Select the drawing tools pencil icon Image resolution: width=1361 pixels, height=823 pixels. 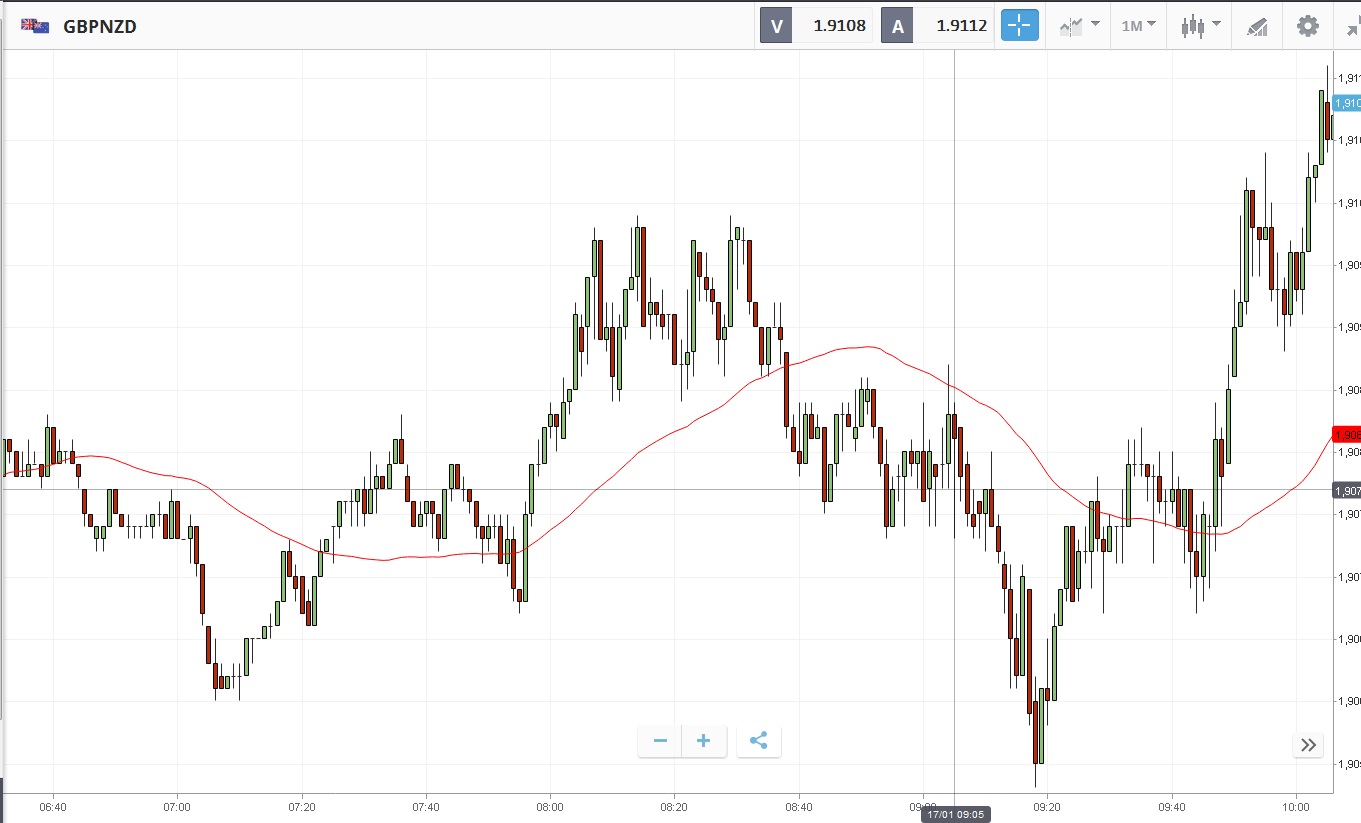tap(1257, 27)
